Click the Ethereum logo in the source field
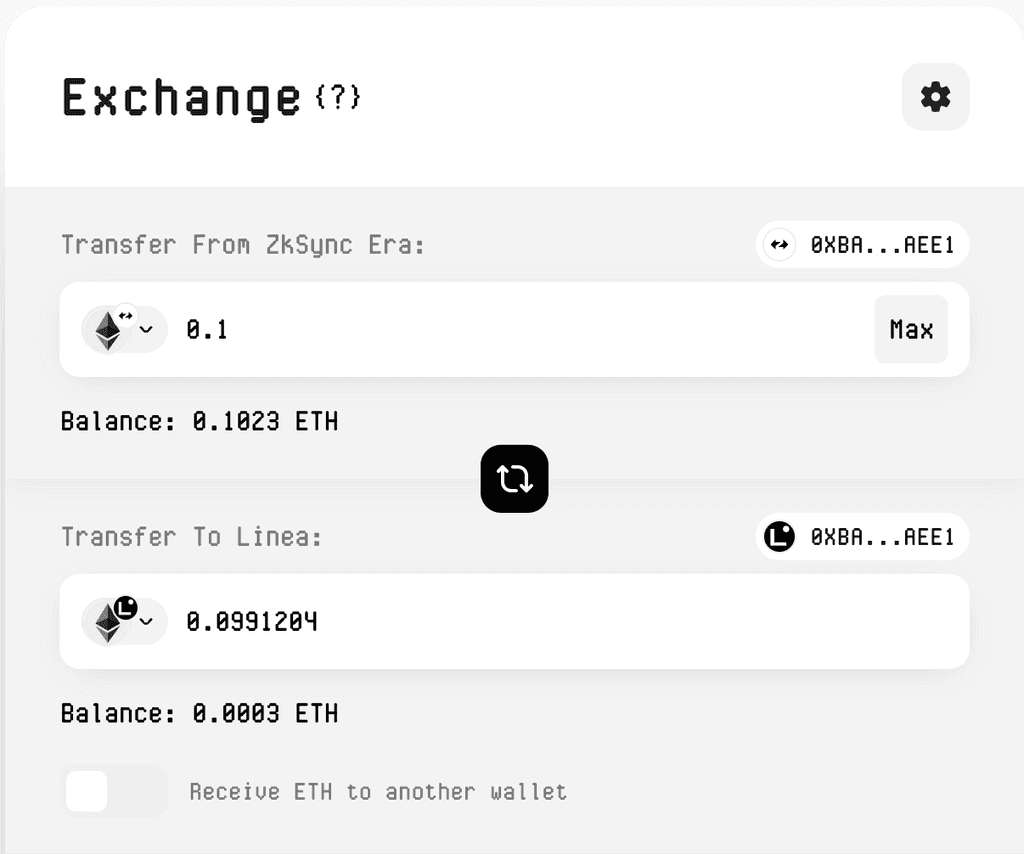This screenshot has height=854, width=1024. (108, 330)
